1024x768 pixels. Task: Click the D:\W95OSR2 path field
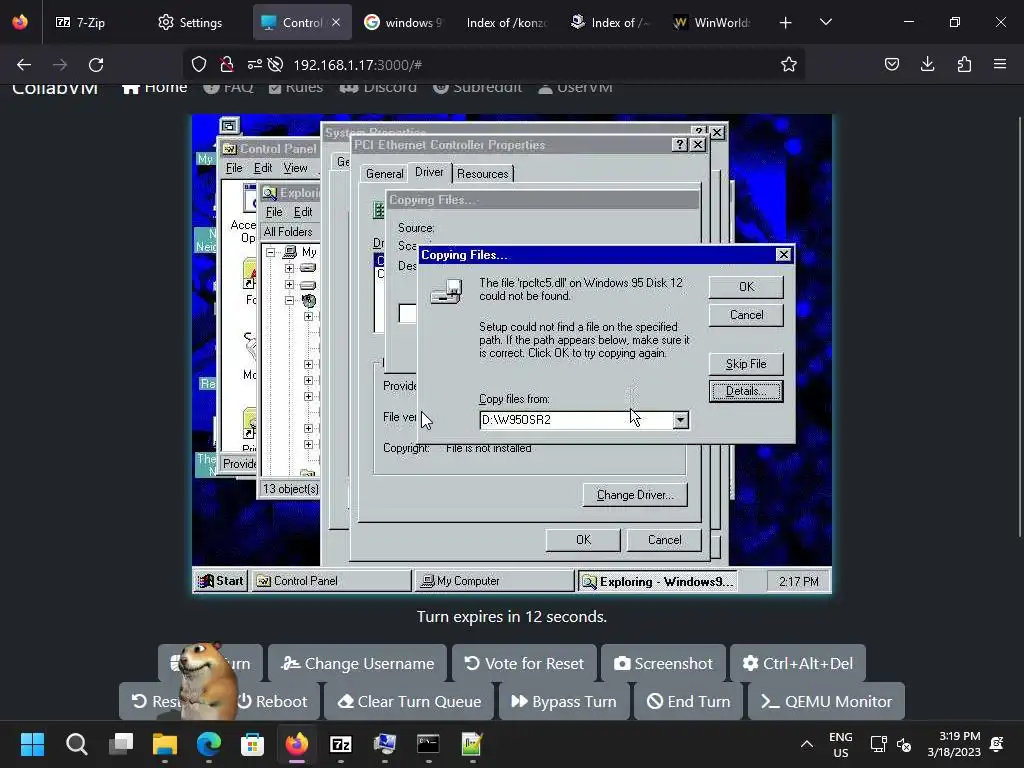[x=576, y=420]
